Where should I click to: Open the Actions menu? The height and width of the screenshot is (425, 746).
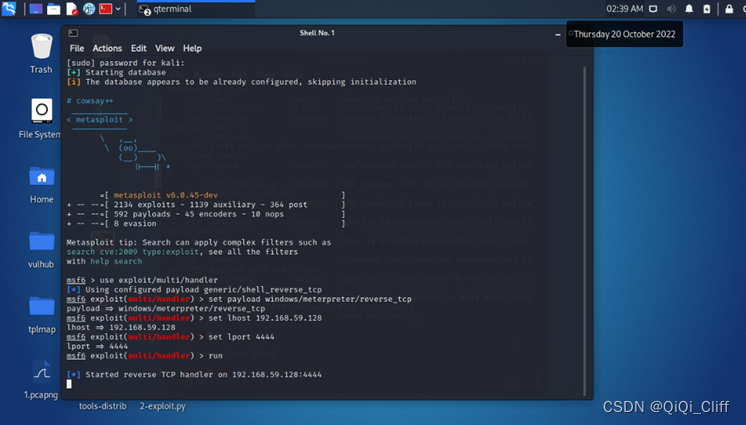pyautogui.click(x=107, y=48)
